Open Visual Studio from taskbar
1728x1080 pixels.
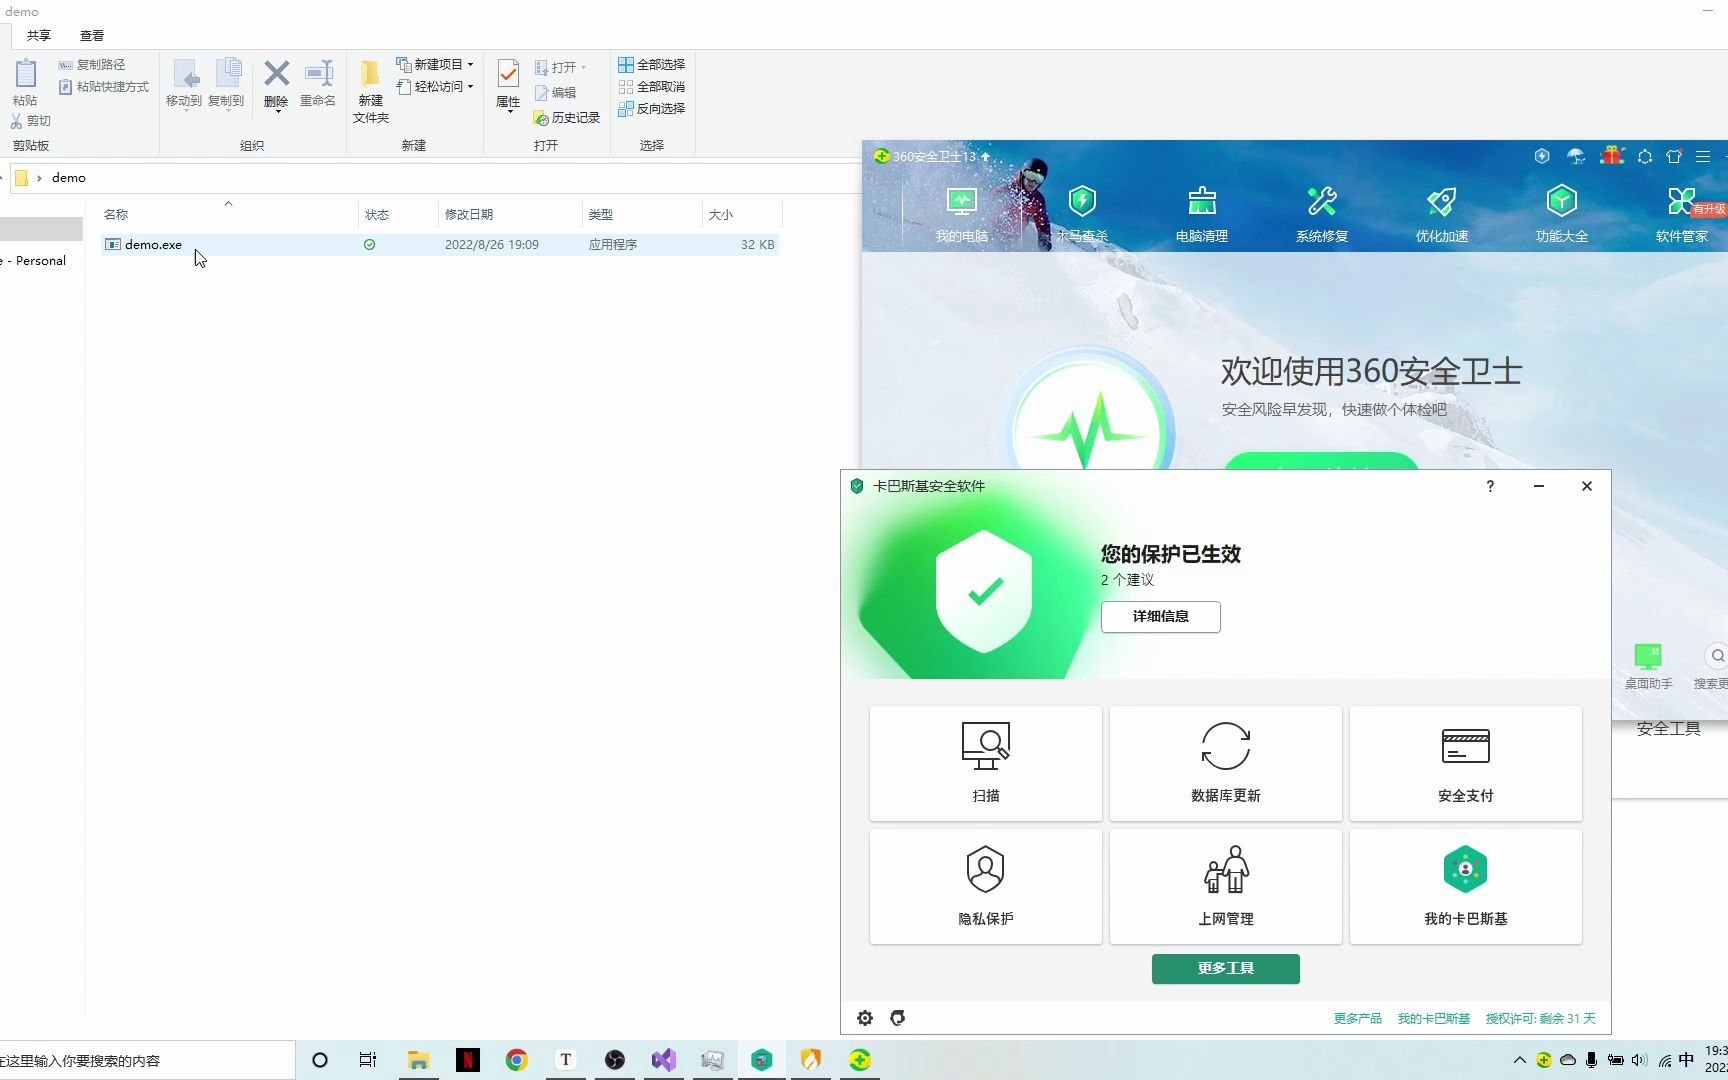(664, 1060)
